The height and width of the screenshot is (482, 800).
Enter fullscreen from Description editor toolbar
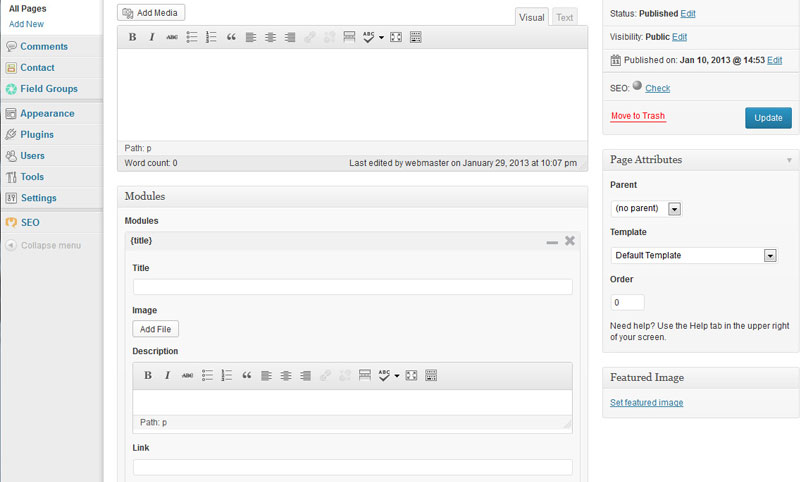pyautogui.click(x=411, y=375)
